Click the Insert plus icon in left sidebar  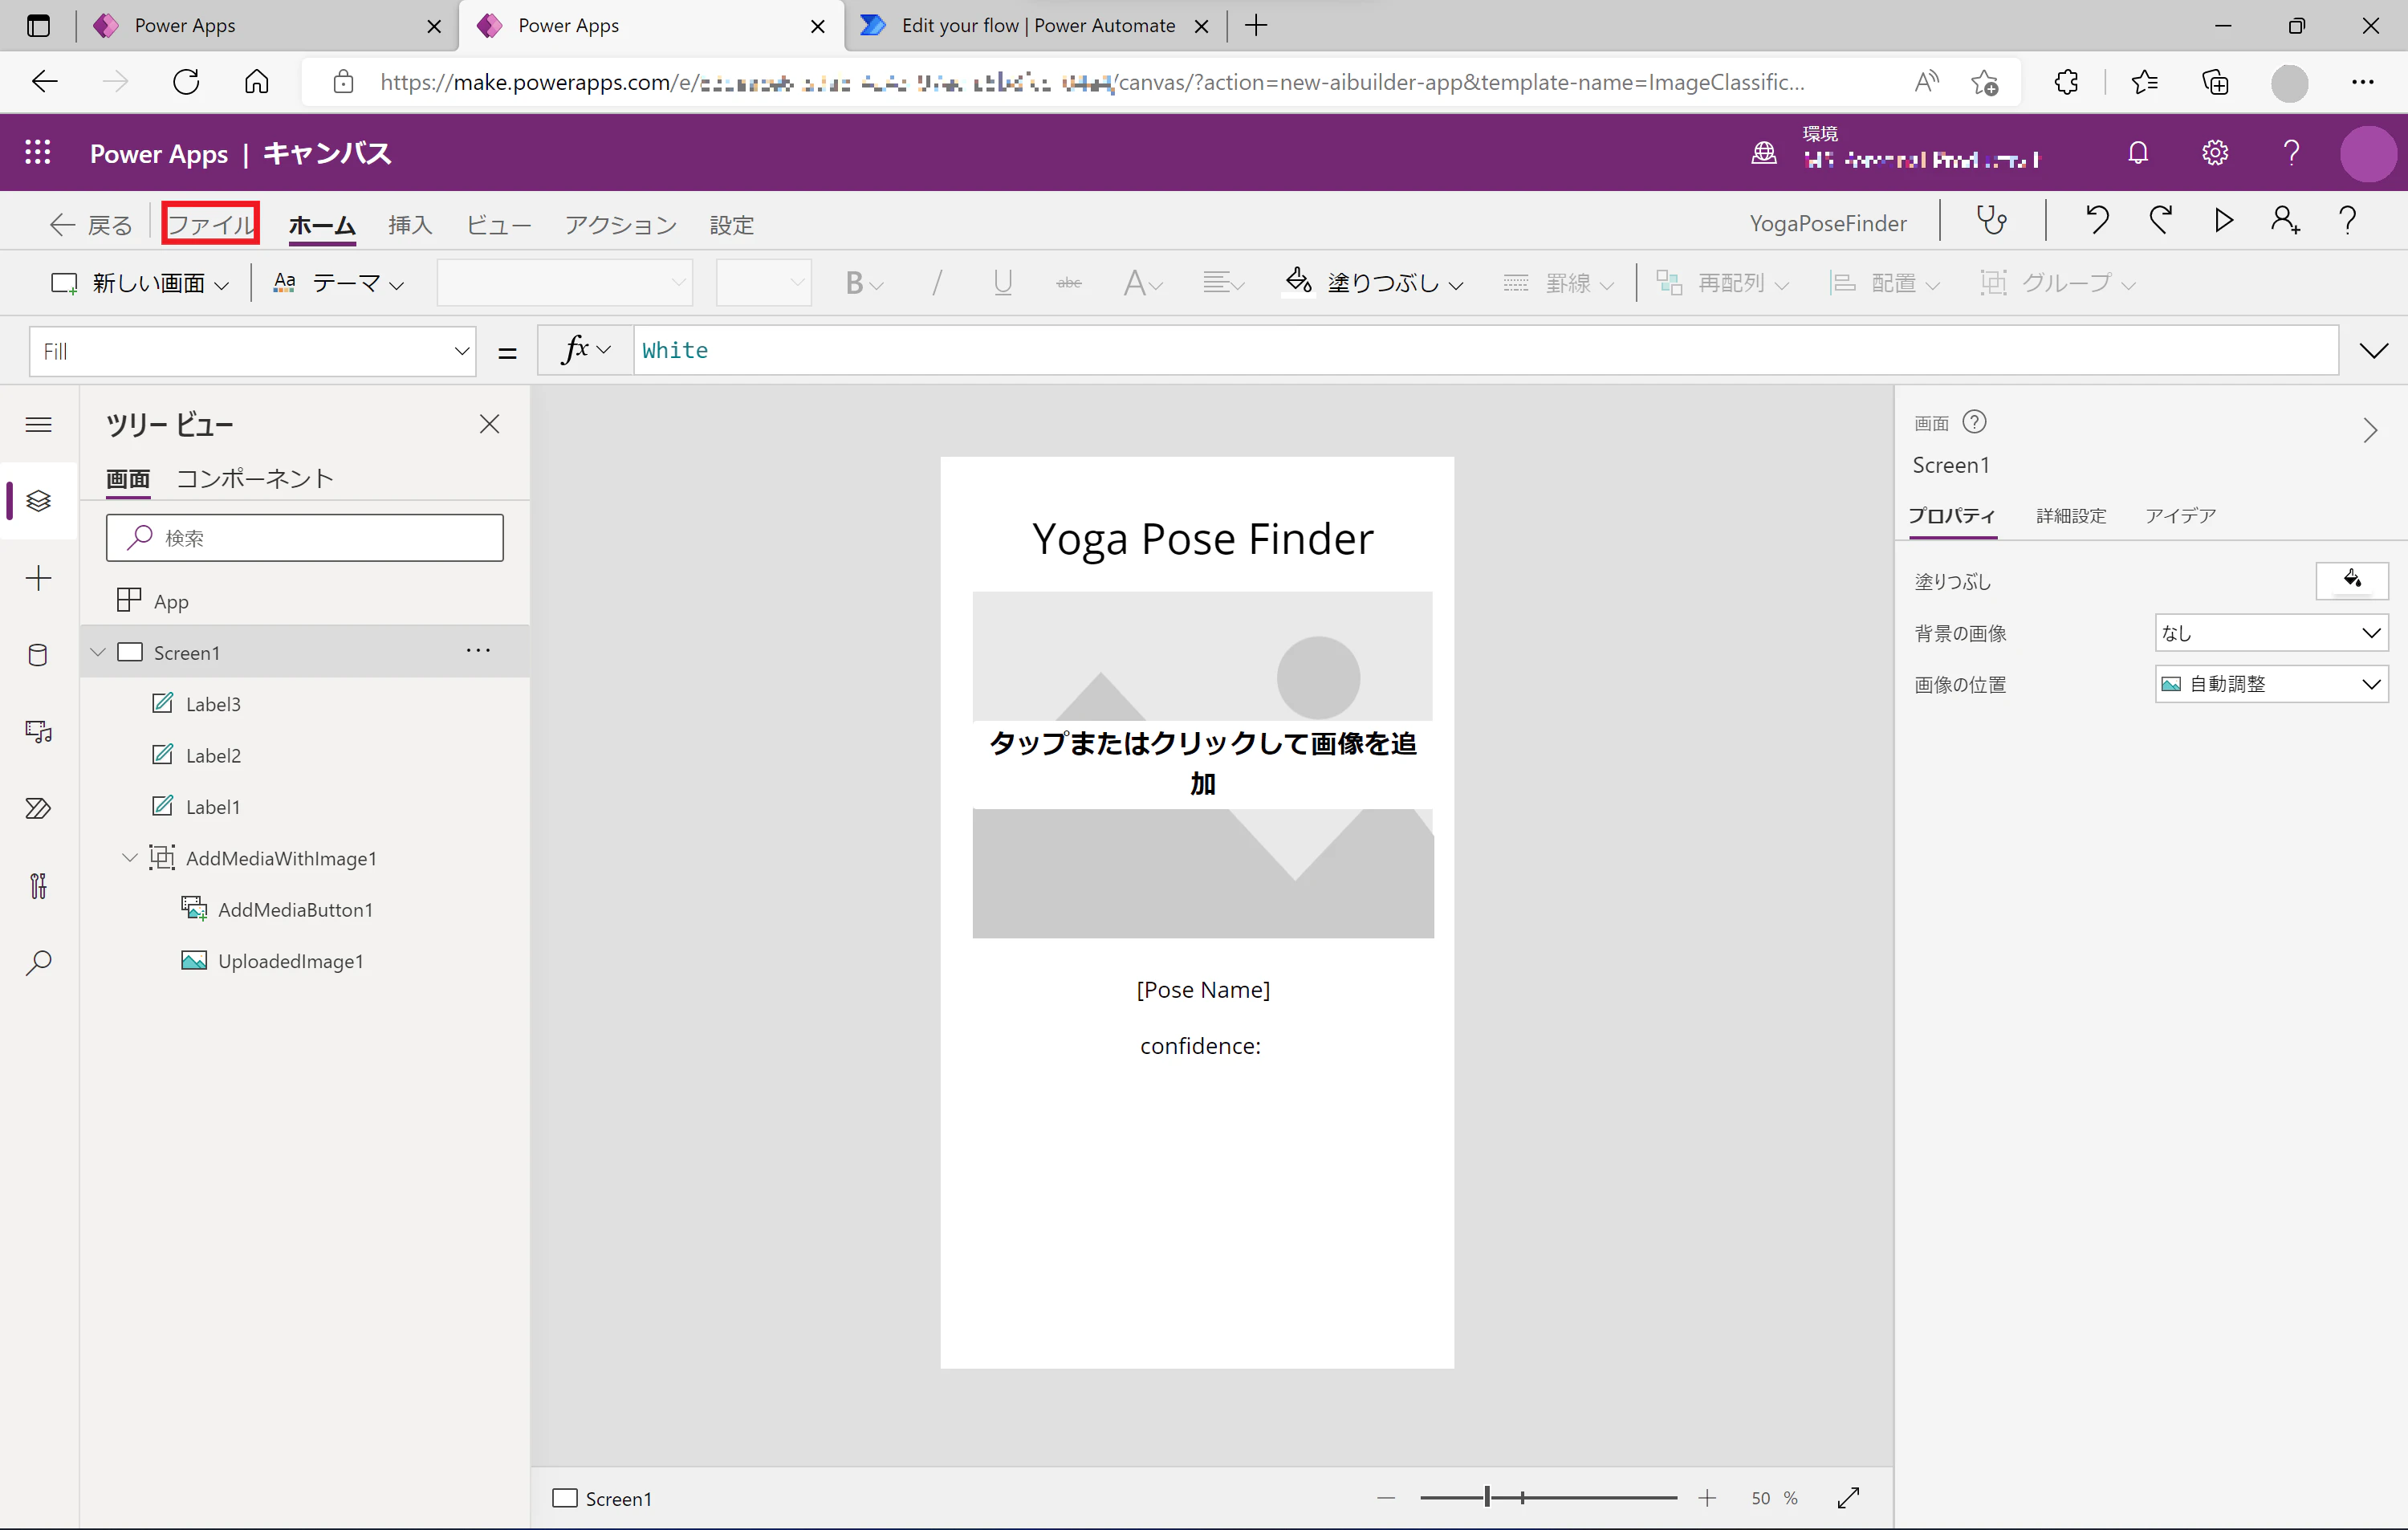(x=38, y=578)
